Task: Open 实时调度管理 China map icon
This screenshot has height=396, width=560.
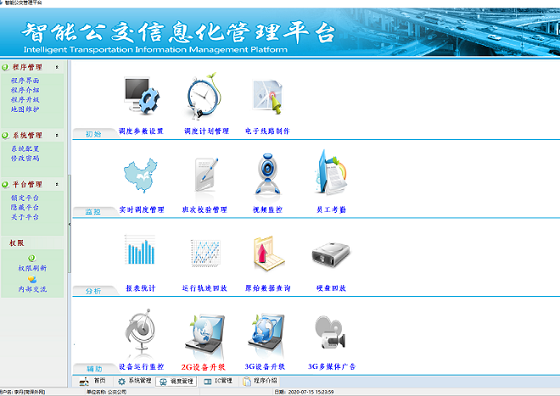Action: click(141, 175)
